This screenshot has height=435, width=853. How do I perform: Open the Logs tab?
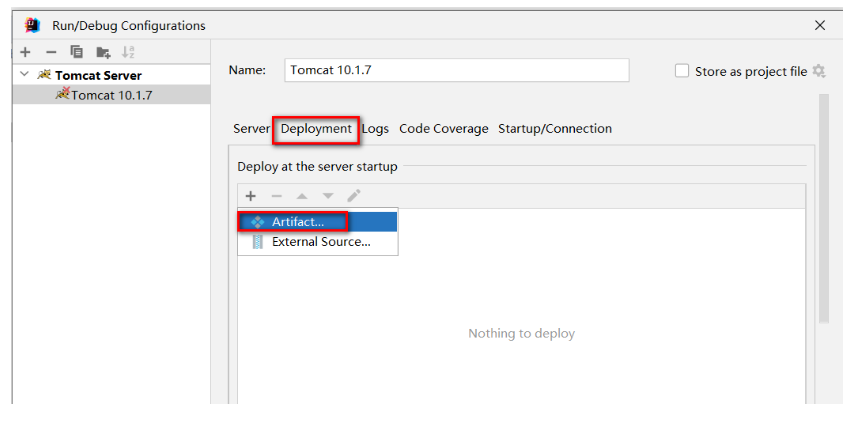pos(375,129)
